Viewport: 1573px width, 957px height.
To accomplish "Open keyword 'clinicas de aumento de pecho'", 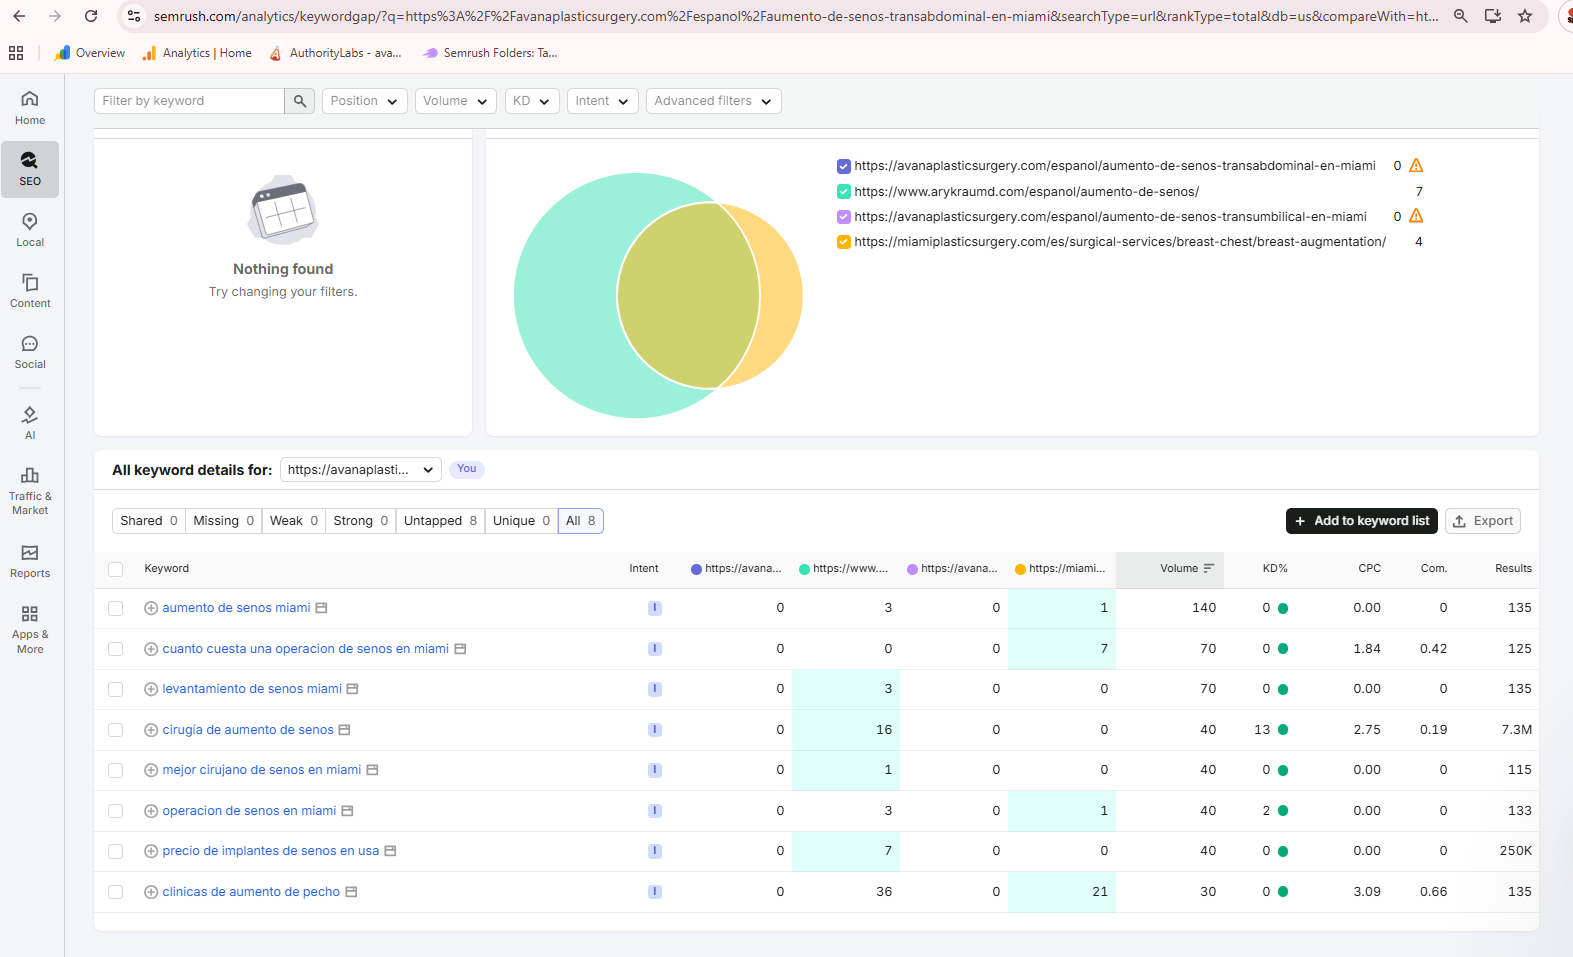I will (x=251, y=892).
